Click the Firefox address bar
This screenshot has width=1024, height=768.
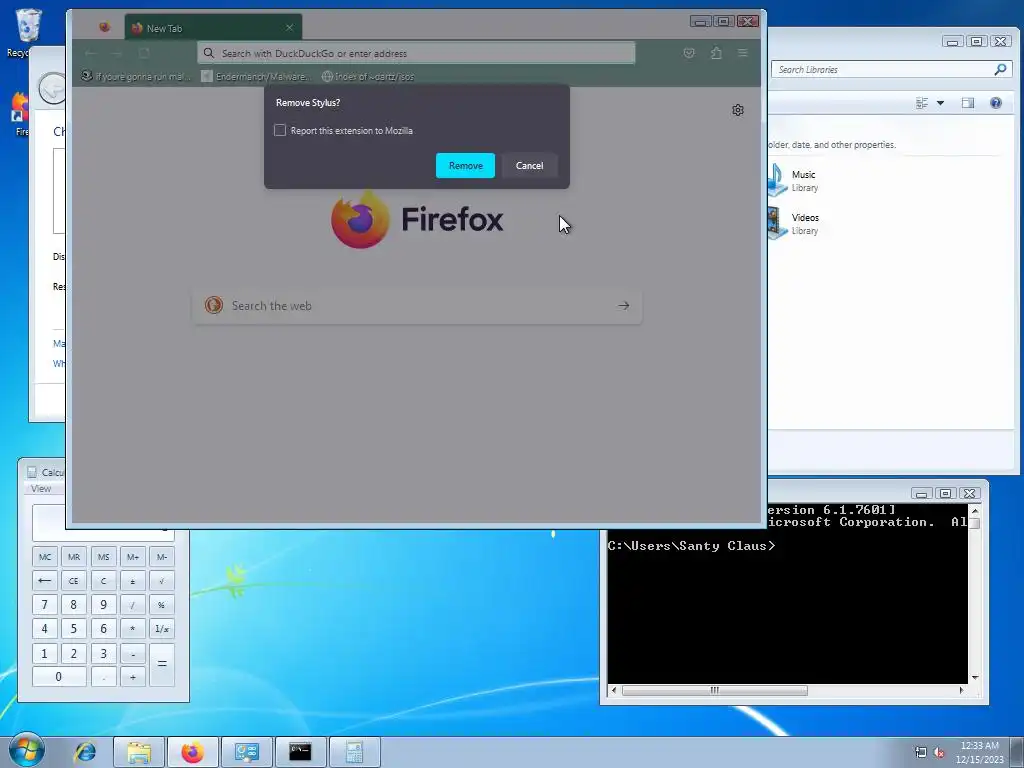click(x=416, y=53)
